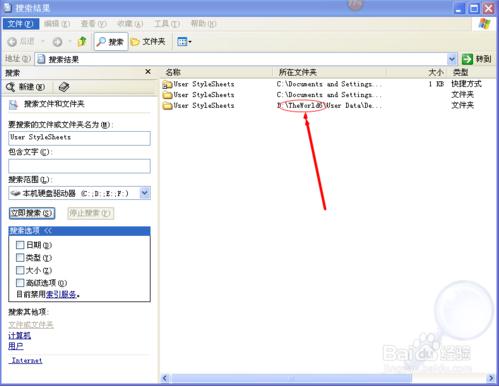Click the containing text (包含文字) field

point(79,166)
